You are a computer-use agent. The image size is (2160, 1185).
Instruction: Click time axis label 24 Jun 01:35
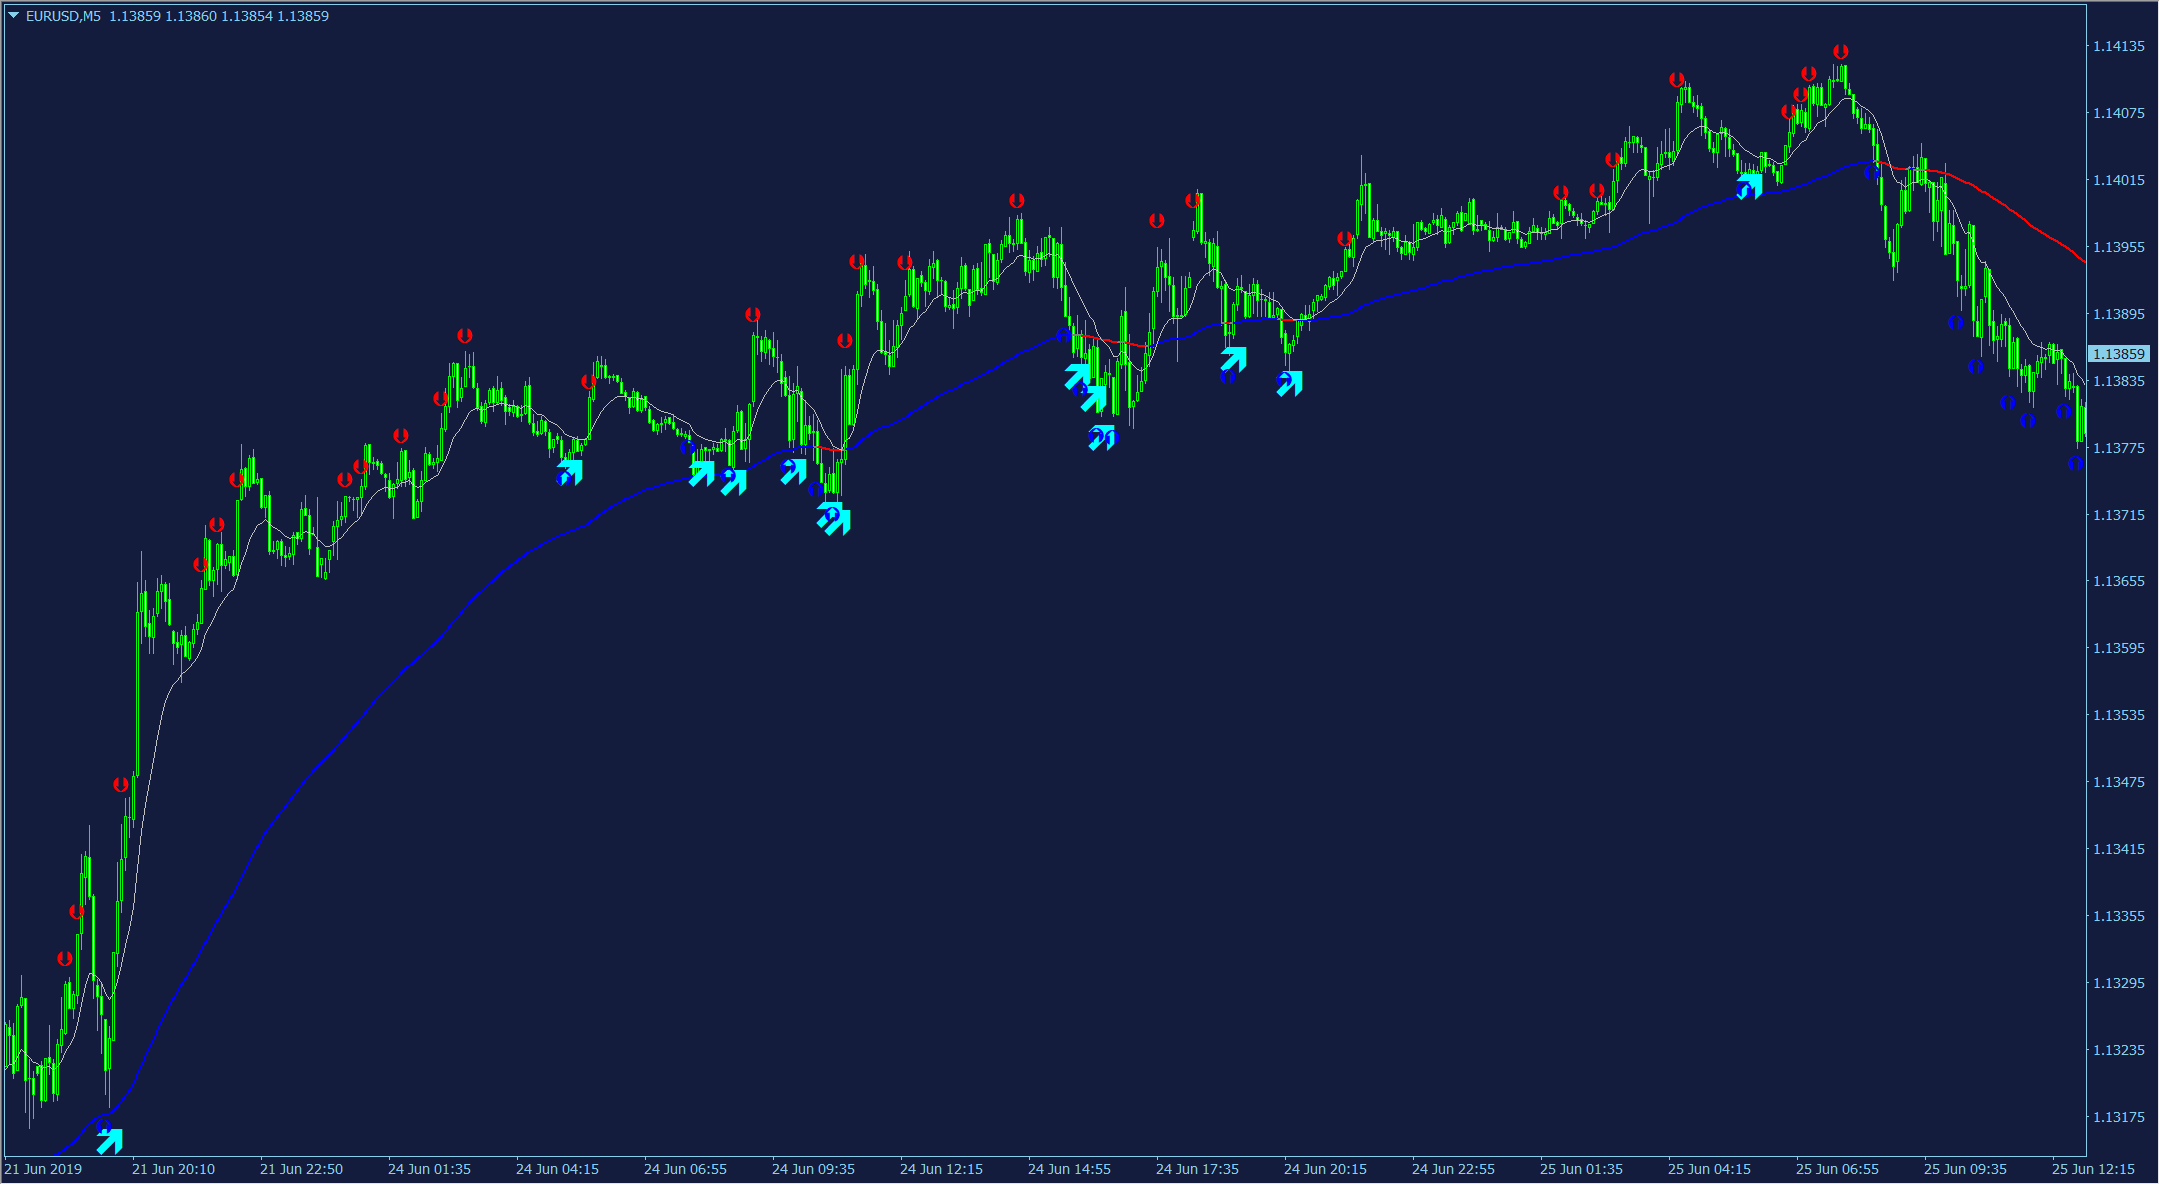(x=429, y=1169)
